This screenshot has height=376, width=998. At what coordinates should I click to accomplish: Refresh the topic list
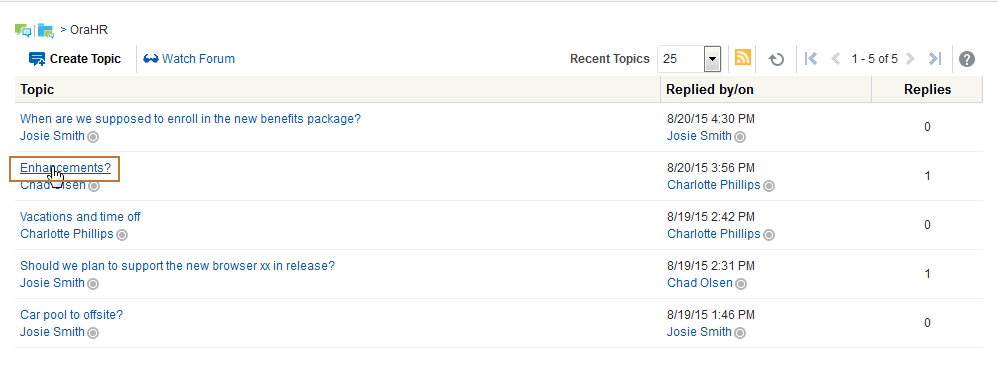tap(776, 59)
